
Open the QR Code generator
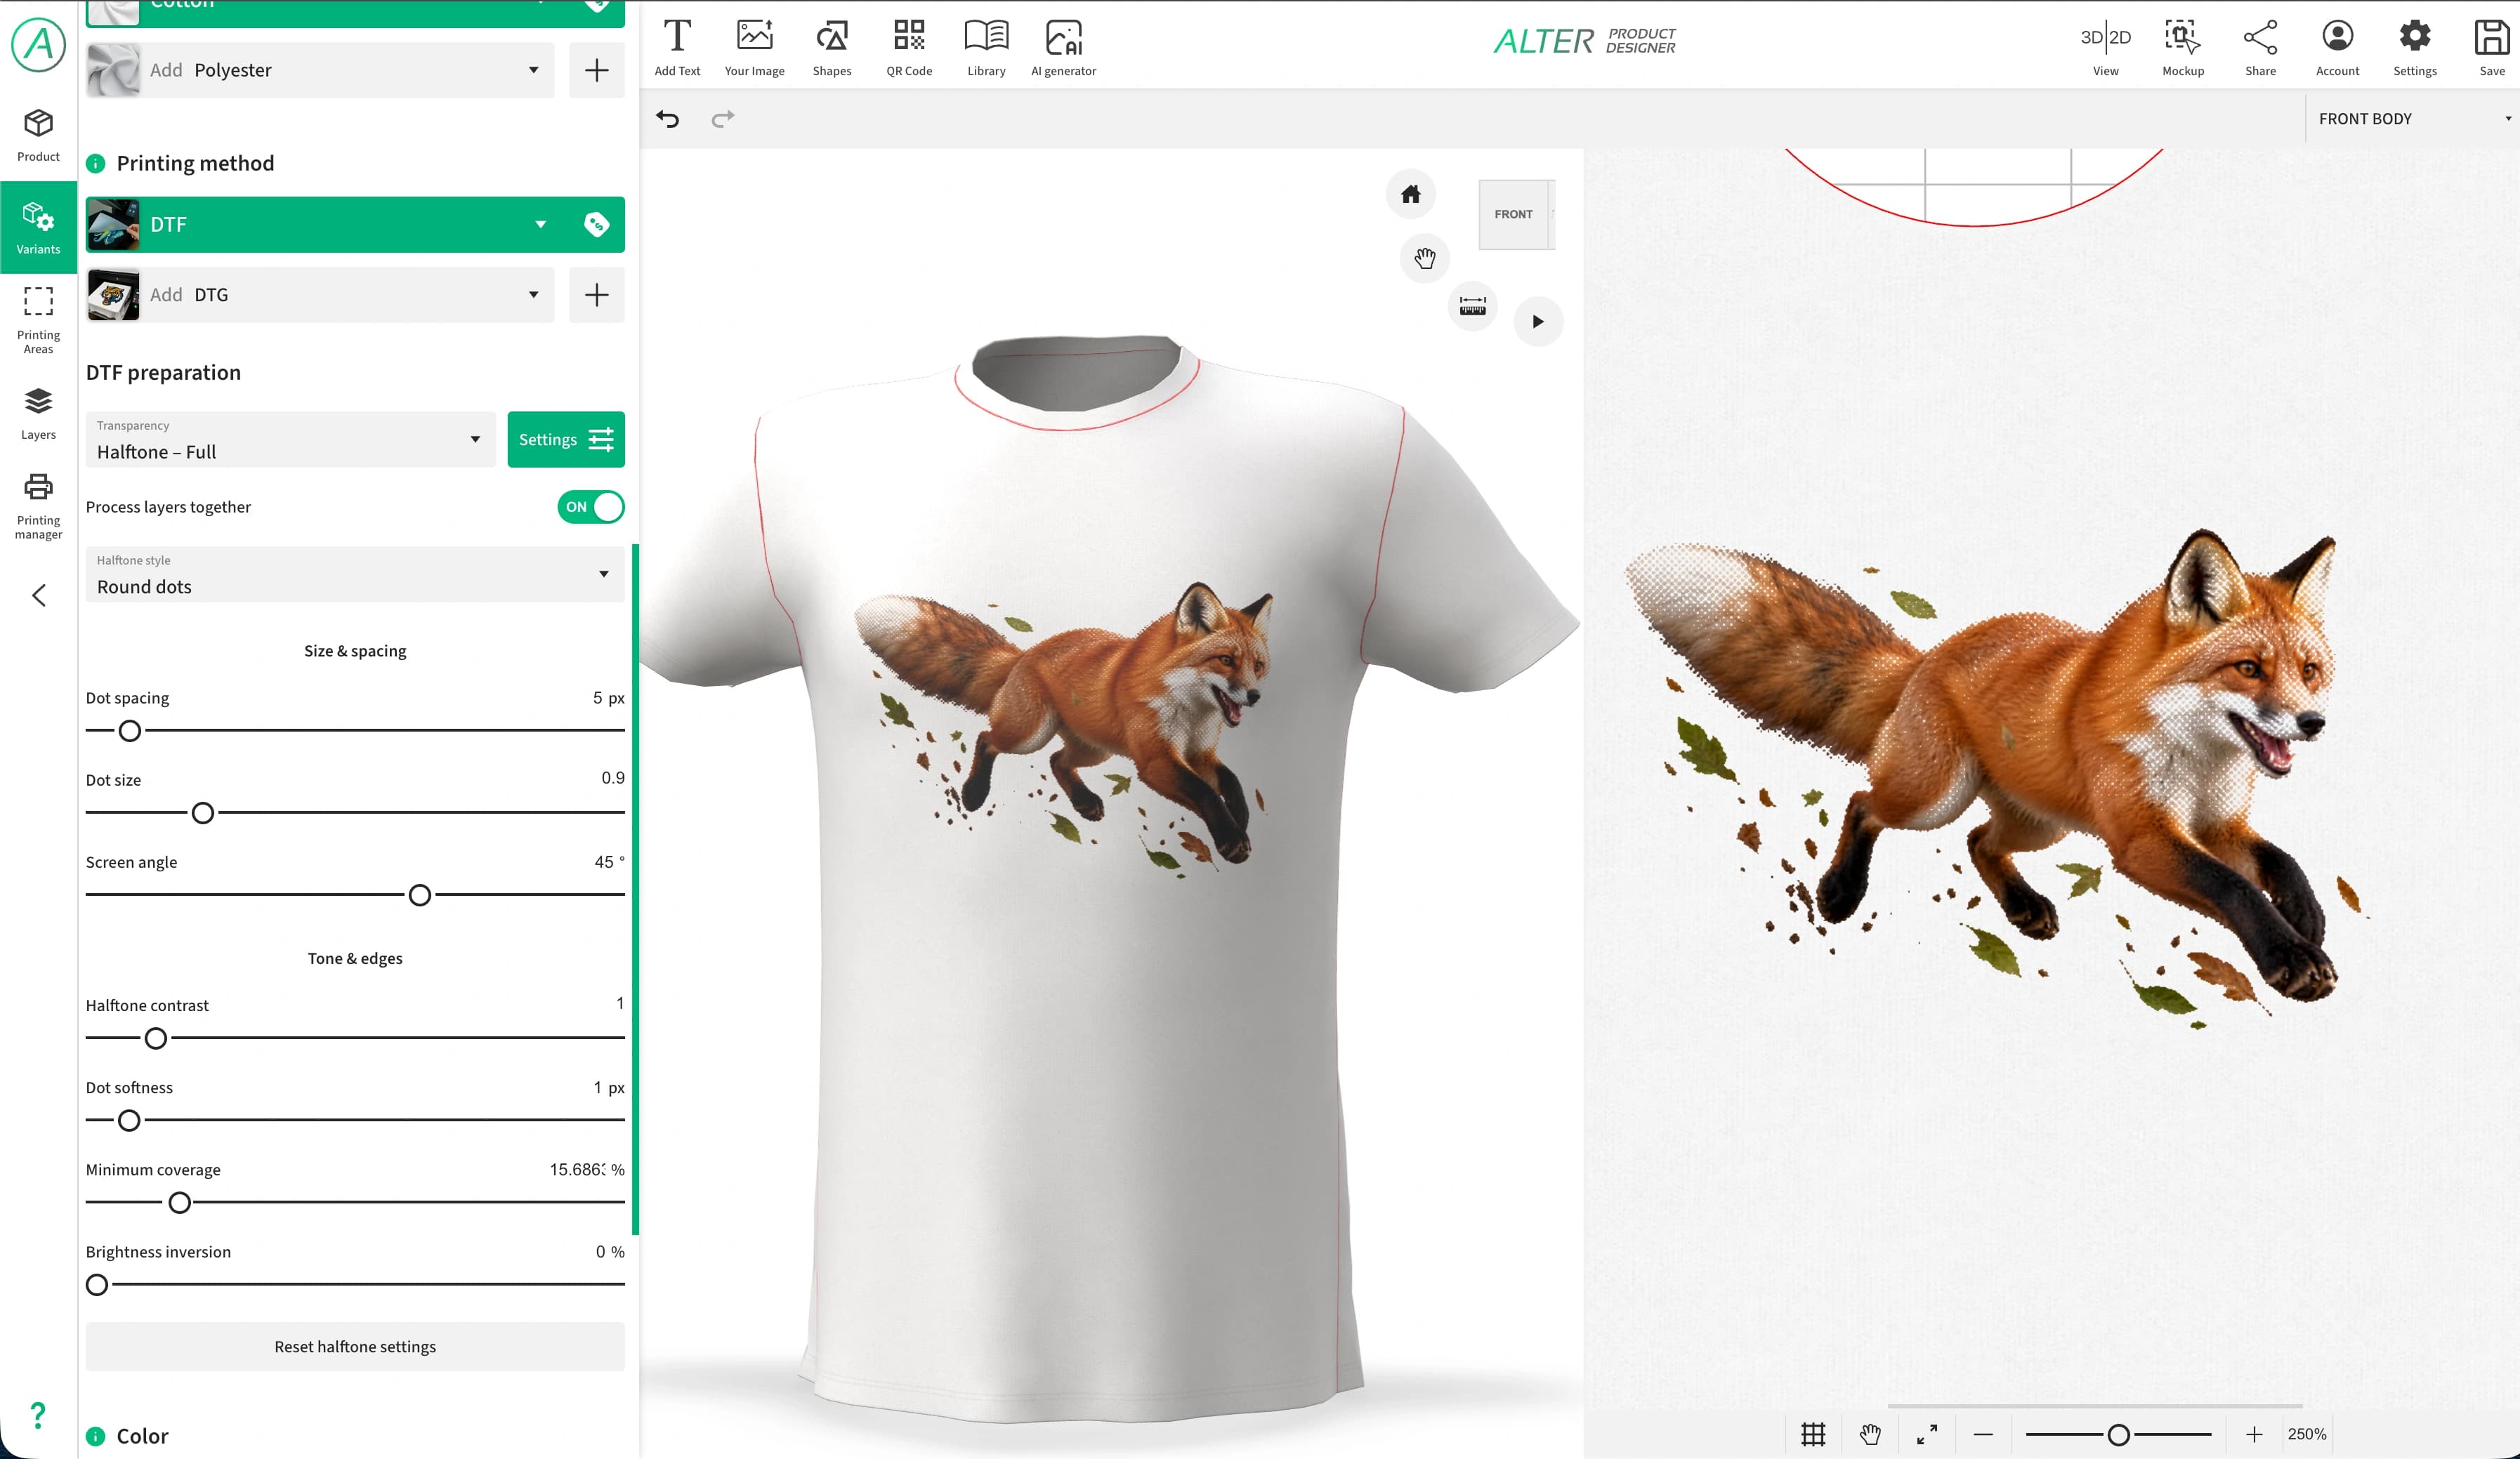pyautogui.click(x=908, y=47)
